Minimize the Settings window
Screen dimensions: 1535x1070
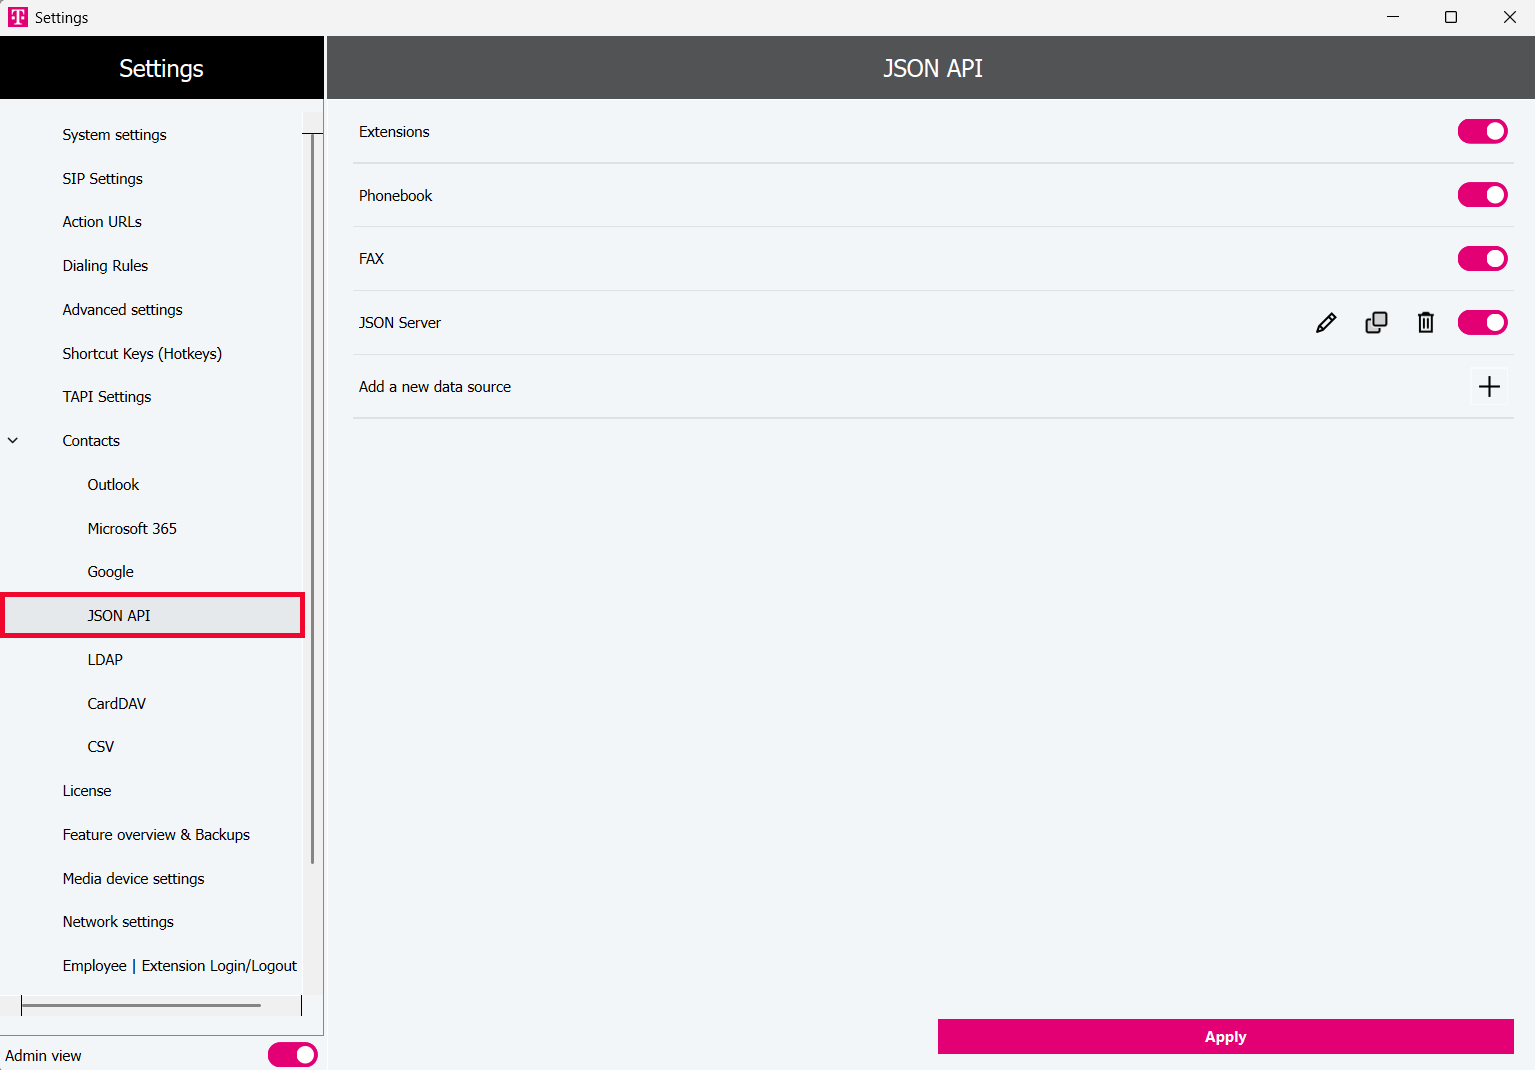pyautogui.click(x=1393, y=17)
